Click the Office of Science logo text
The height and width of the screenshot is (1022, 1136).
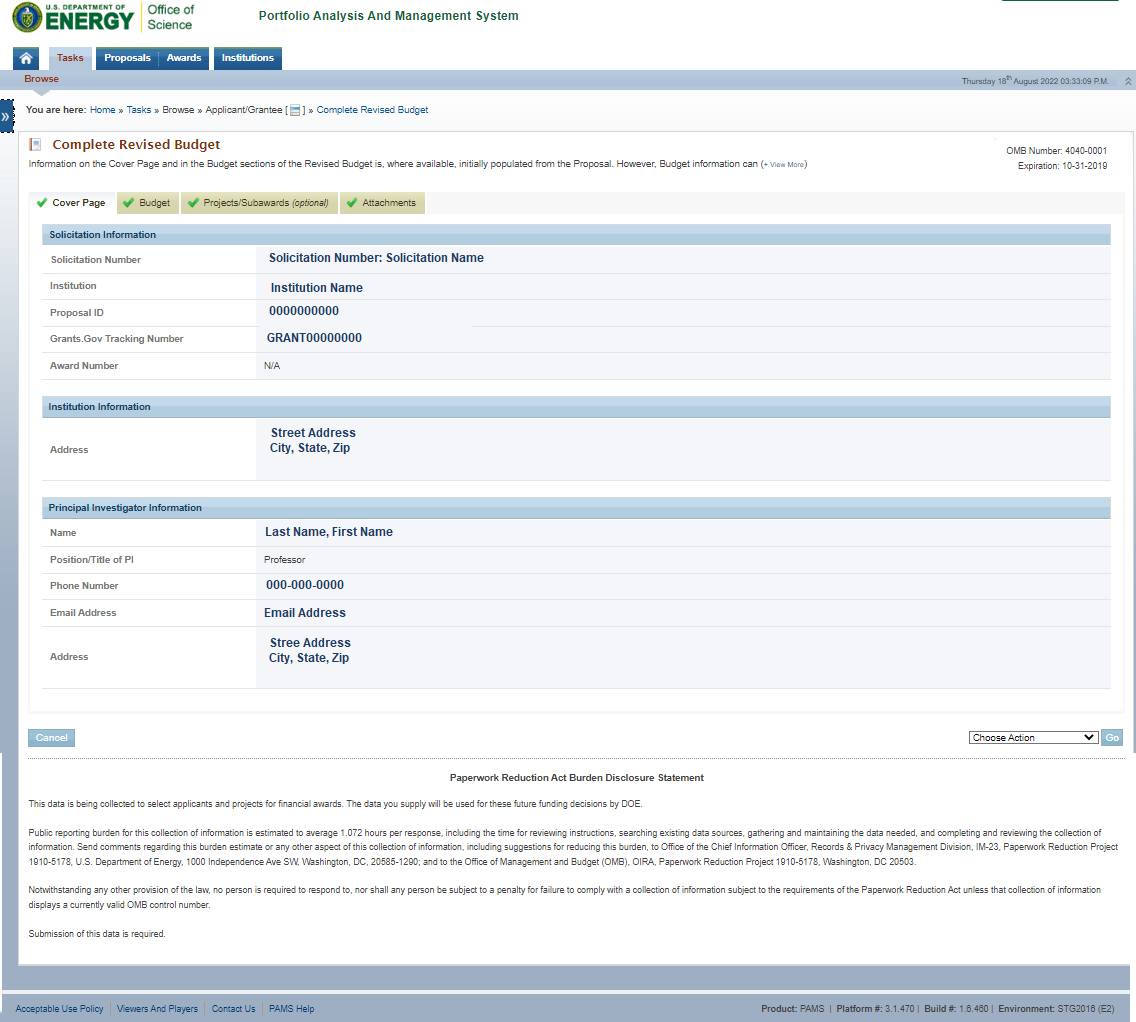(x=170, y=17)
